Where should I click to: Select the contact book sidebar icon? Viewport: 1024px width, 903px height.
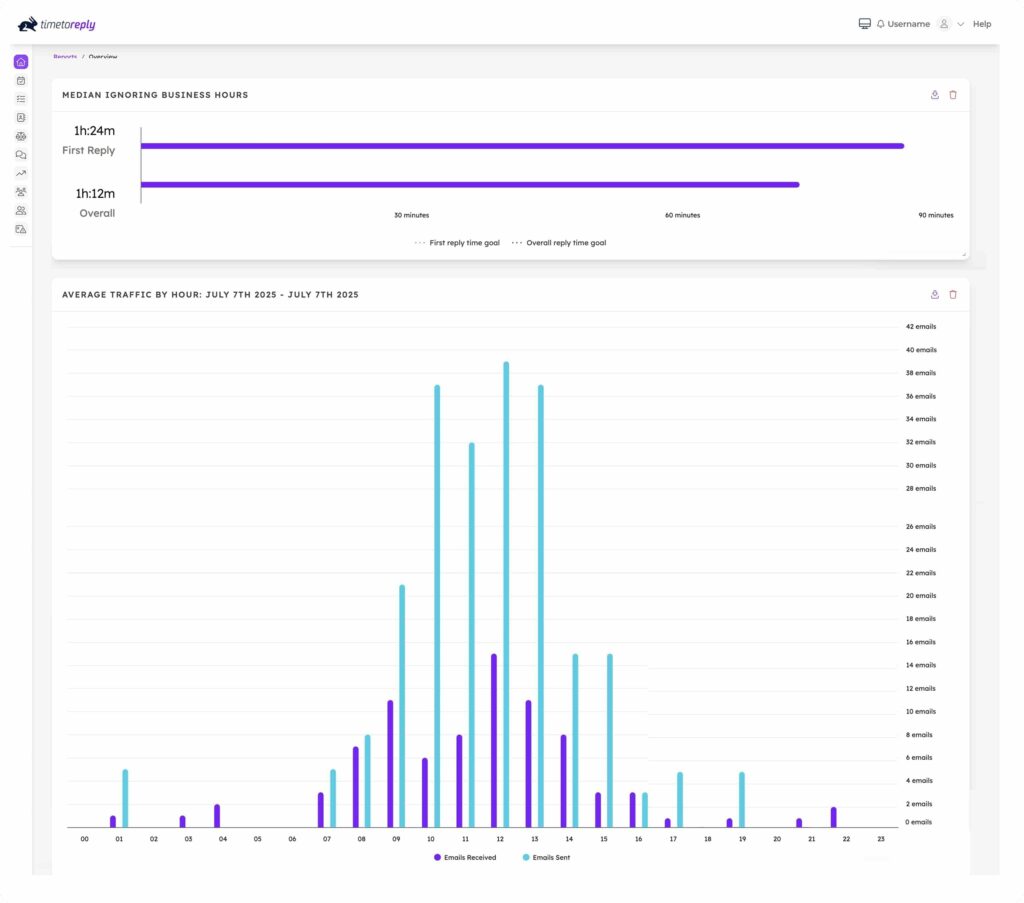point(21,118)
